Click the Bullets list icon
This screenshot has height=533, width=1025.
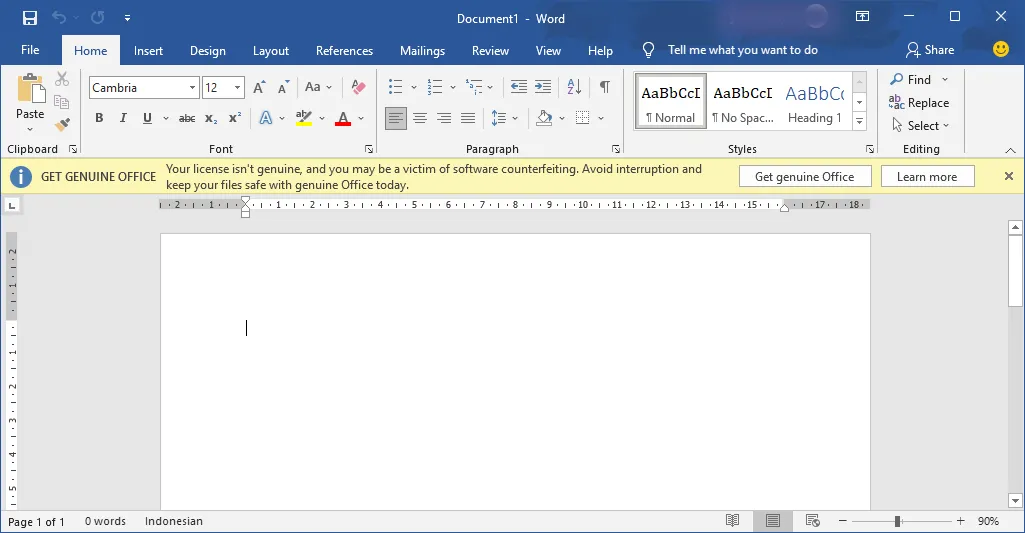(x=396, y=88)
